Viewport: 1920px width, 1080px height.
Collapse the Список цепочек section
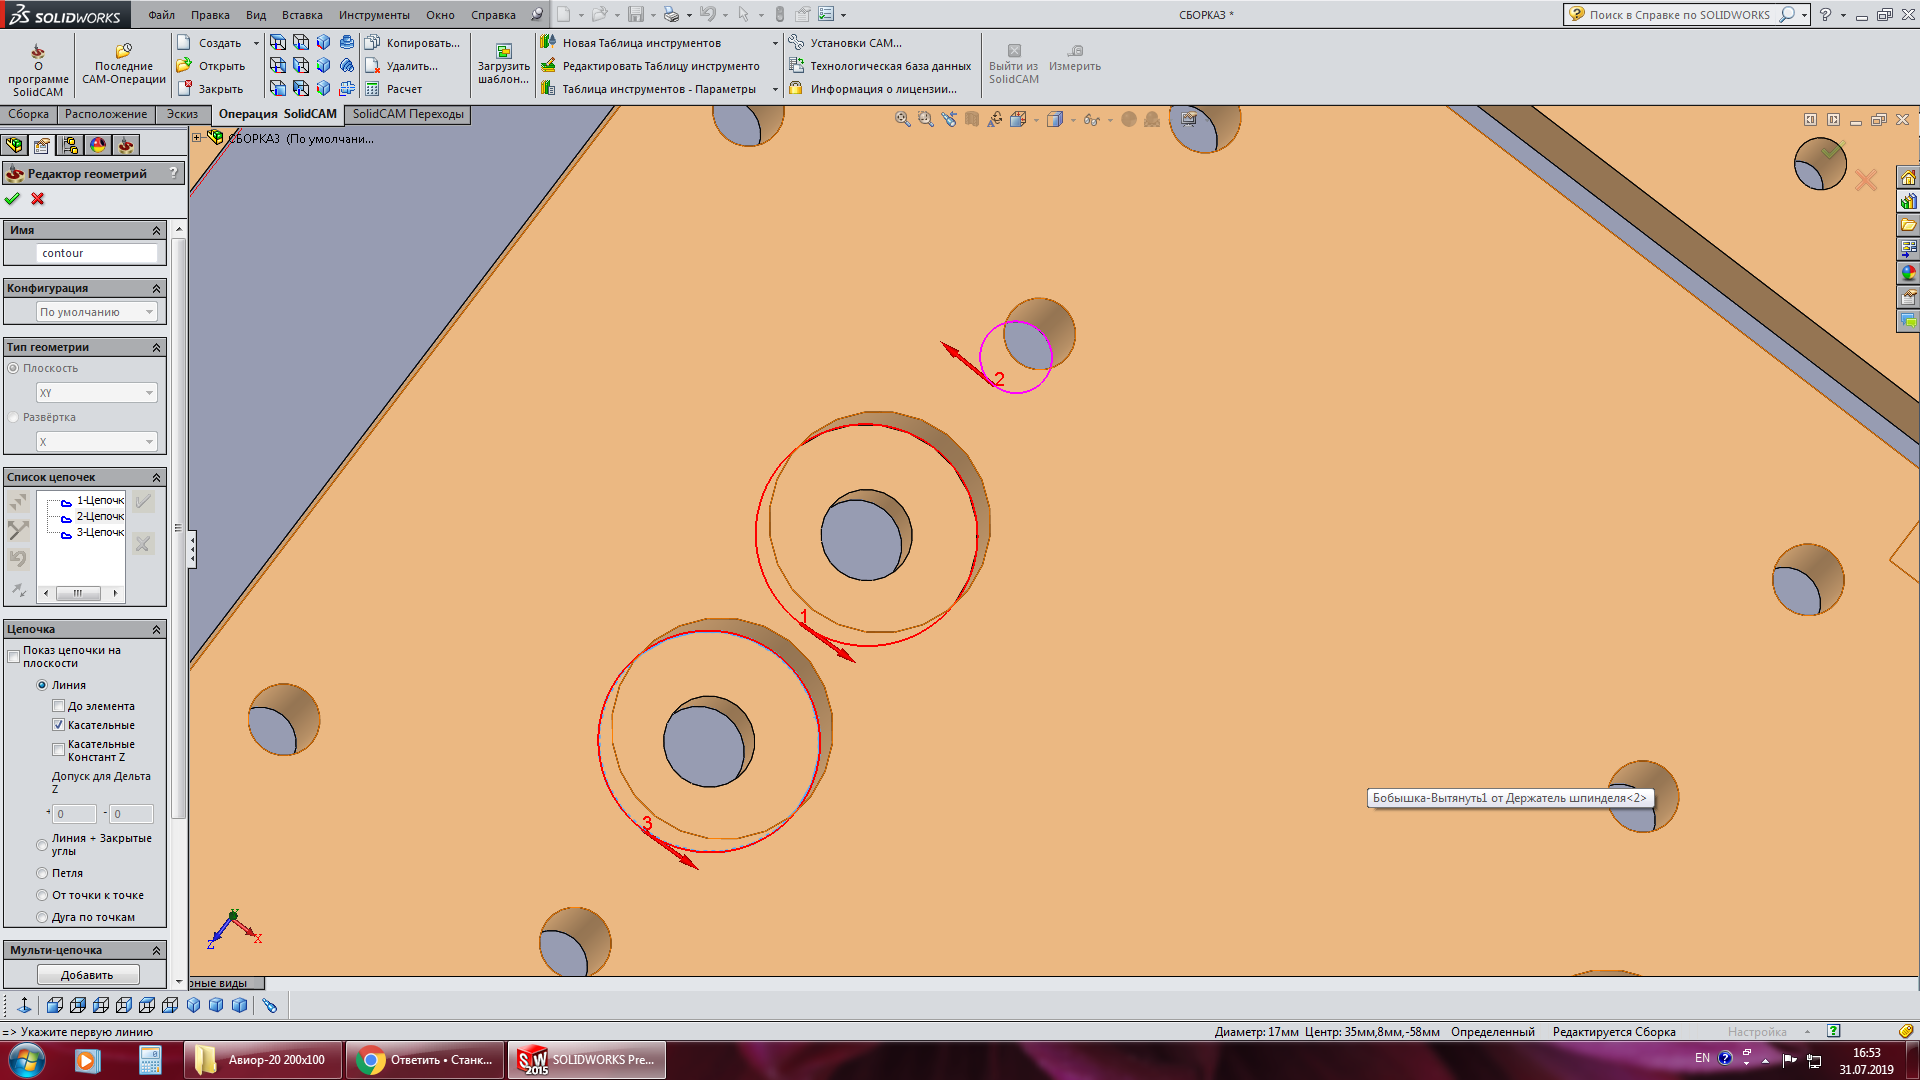click(156, 478)
